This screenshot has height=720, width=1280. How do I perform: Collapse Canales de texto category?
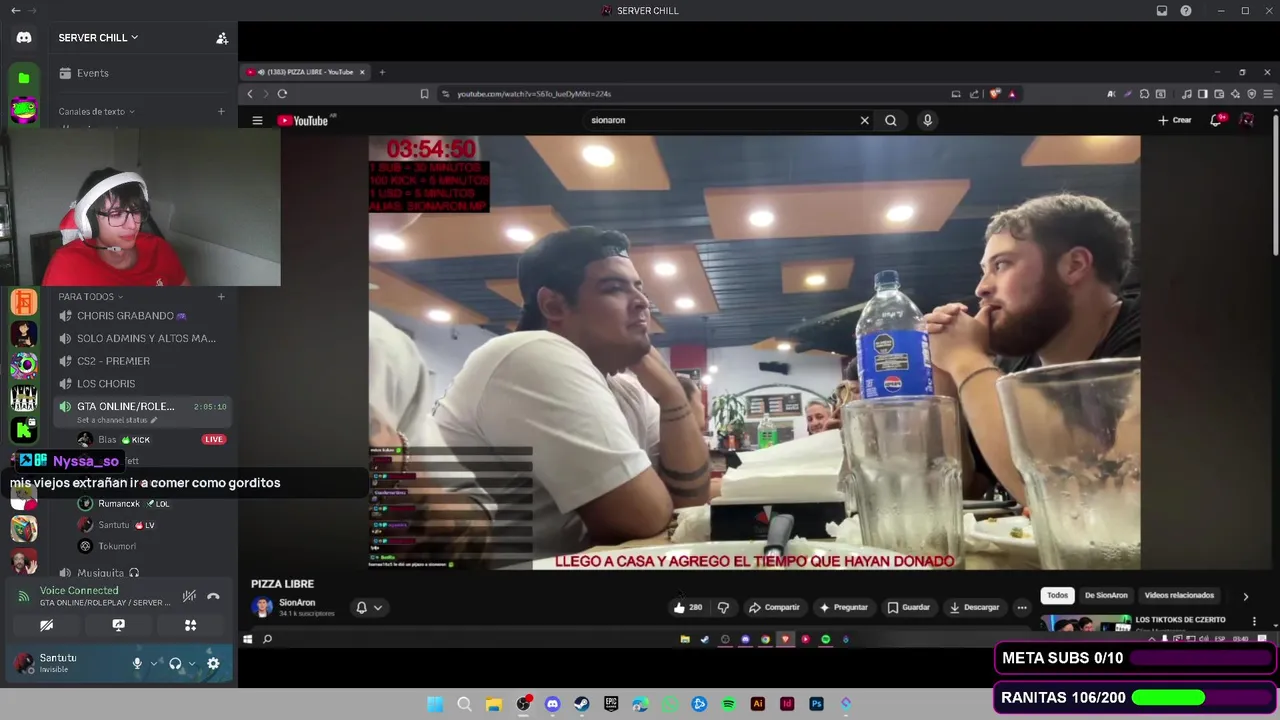[96, 112]
